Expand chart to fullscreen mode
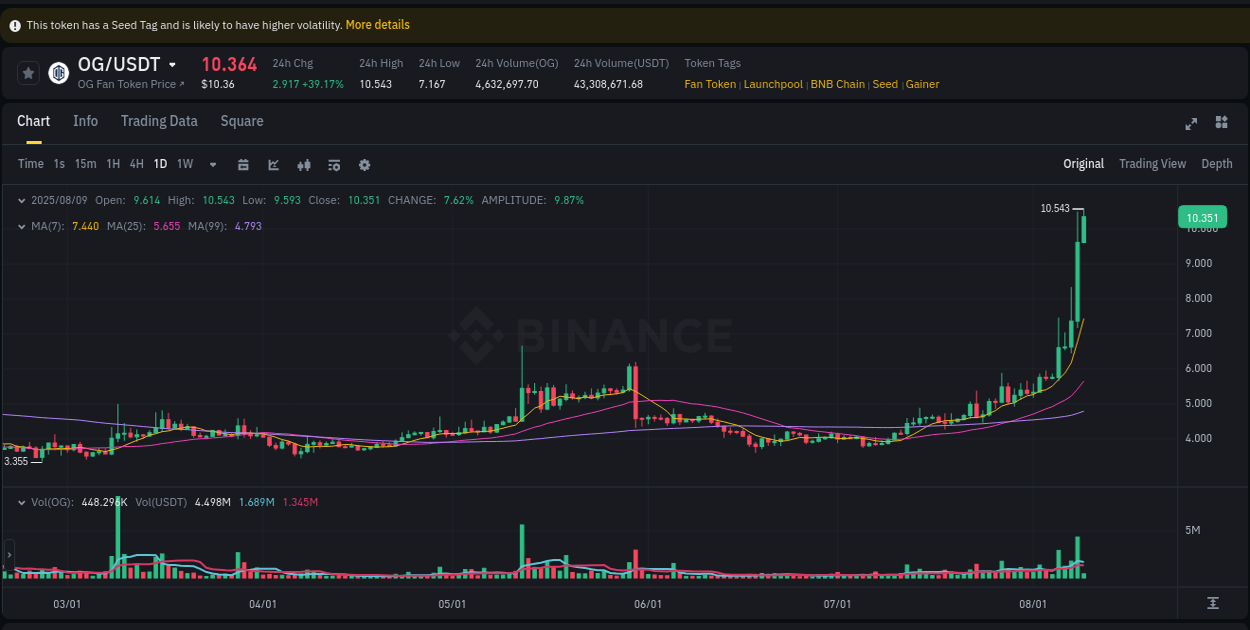The width and height of the screenshot is (1250, 630). click(x=1191, y=123)
